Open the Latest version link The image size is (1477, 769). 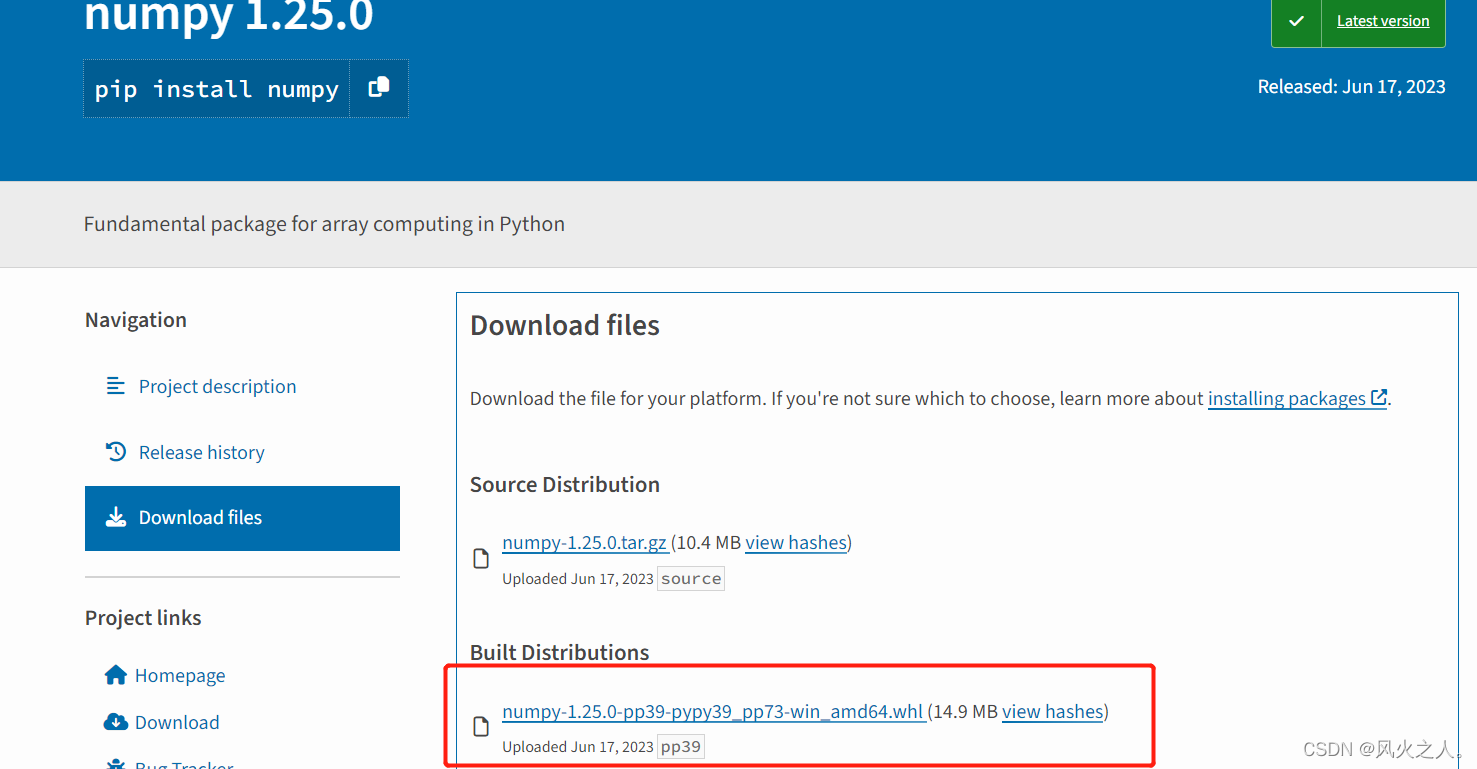tap(1383, 20)
